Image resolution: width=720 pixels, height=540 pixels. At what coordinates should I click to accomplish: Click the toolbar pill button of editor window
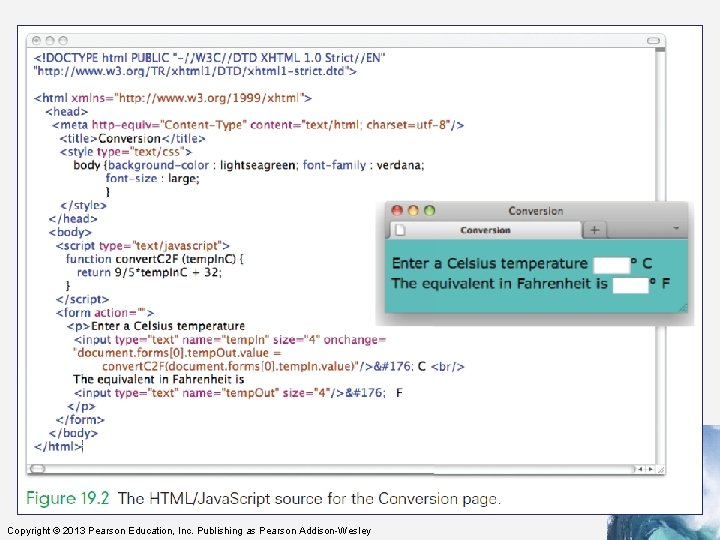(653, 41)
